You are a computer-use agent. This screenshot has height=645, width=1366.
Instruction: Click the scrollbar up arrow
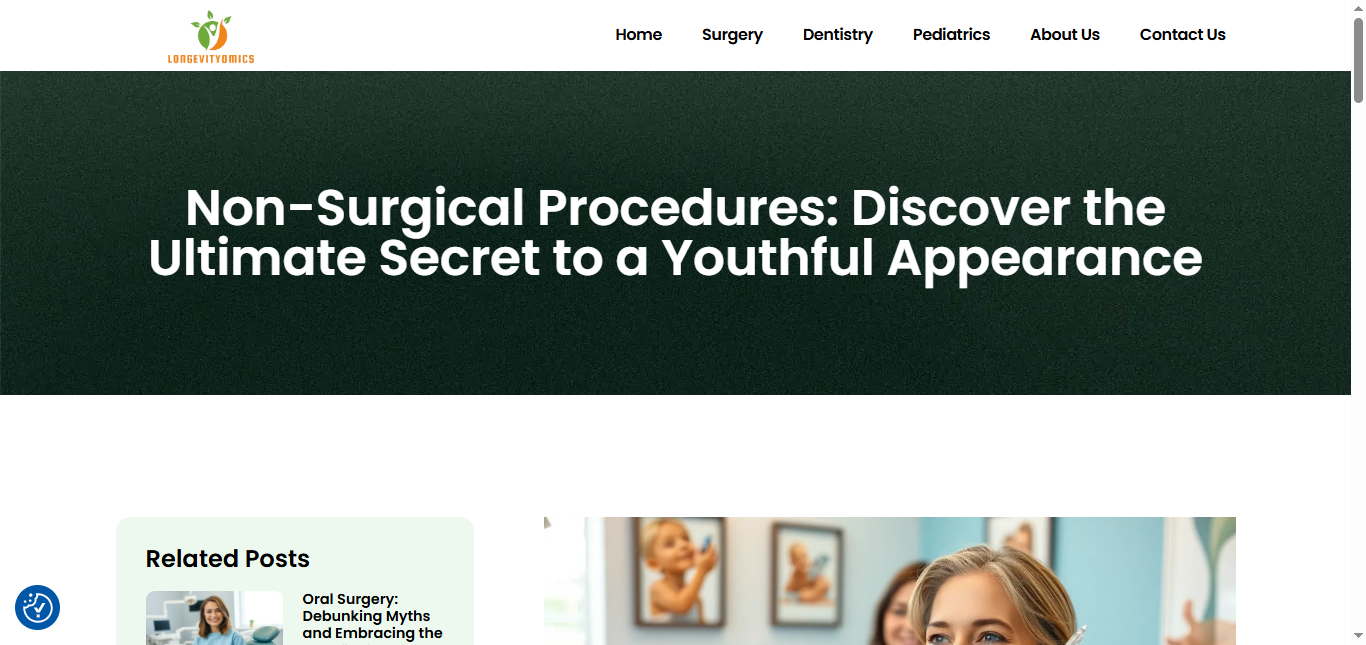(x=1358, y=7)
